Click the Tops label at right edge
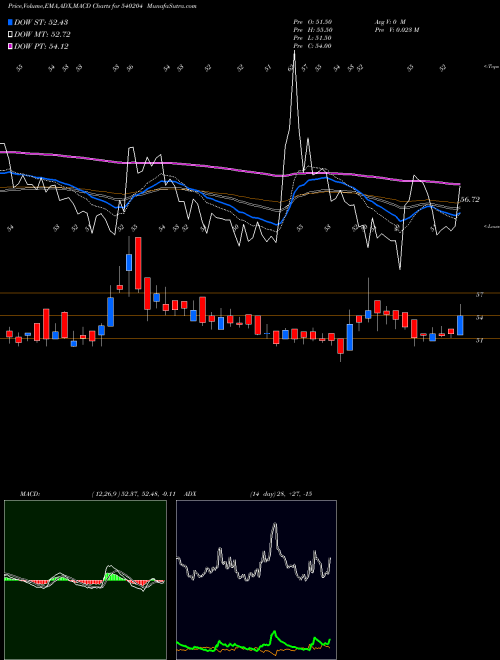The width and height of the screenshot is (500, 660). tap(492, 67)
